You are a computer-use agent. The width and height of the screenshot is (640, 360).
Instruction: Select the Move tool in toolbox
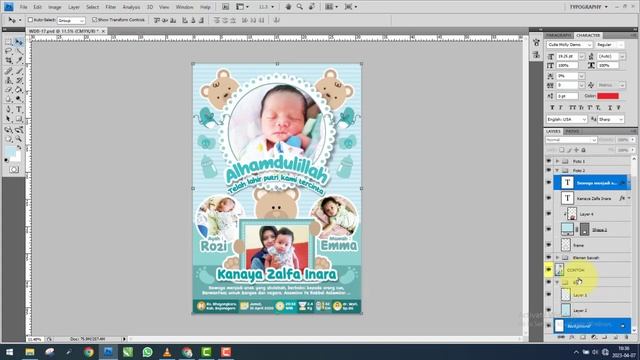pos(19,42)
